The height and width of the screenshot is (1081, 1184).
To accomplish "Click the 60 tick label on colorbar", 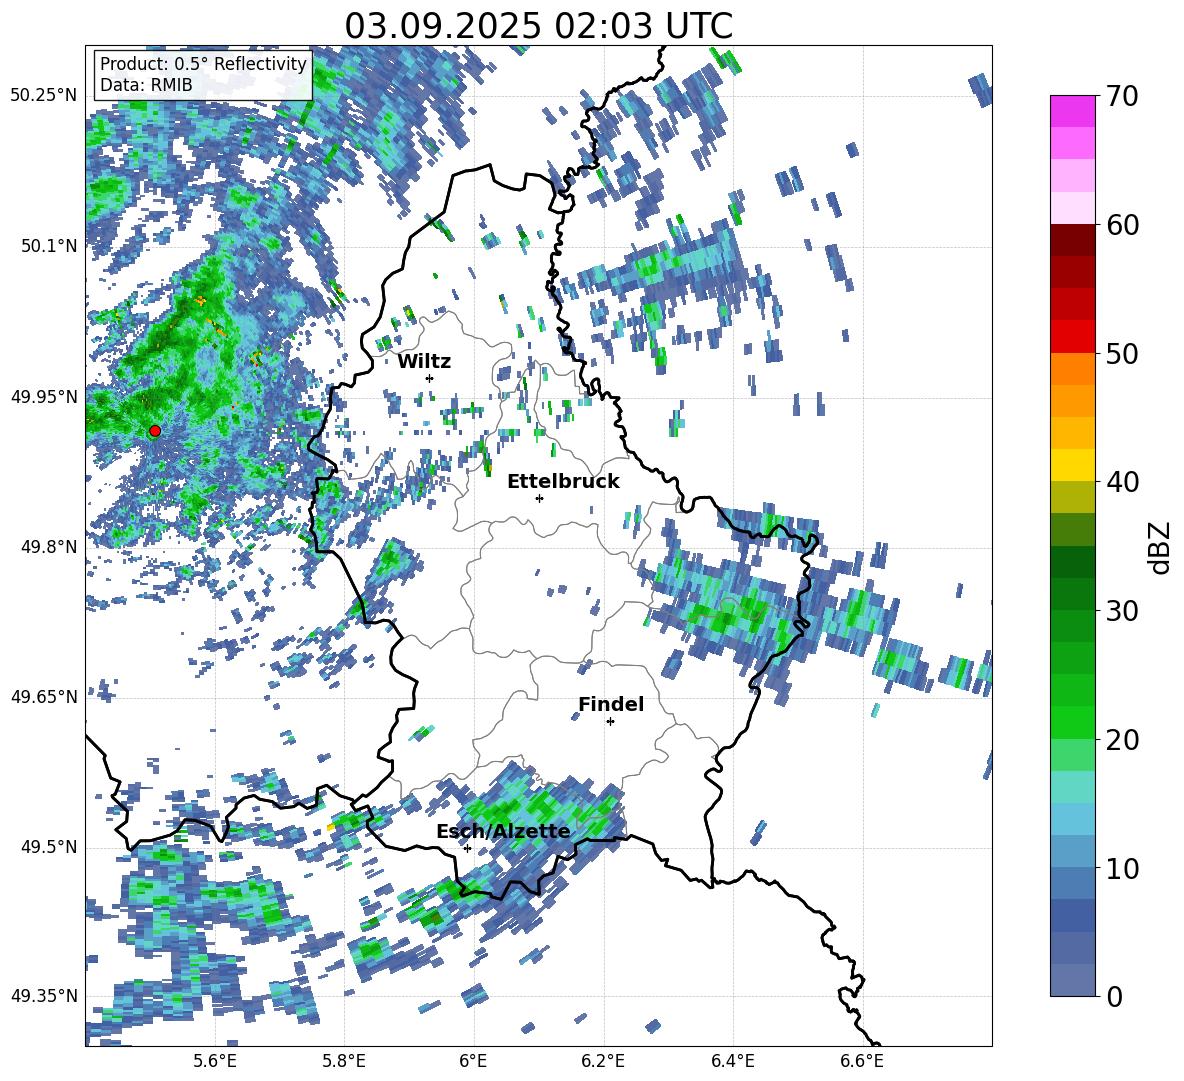I will point(1121,225).
